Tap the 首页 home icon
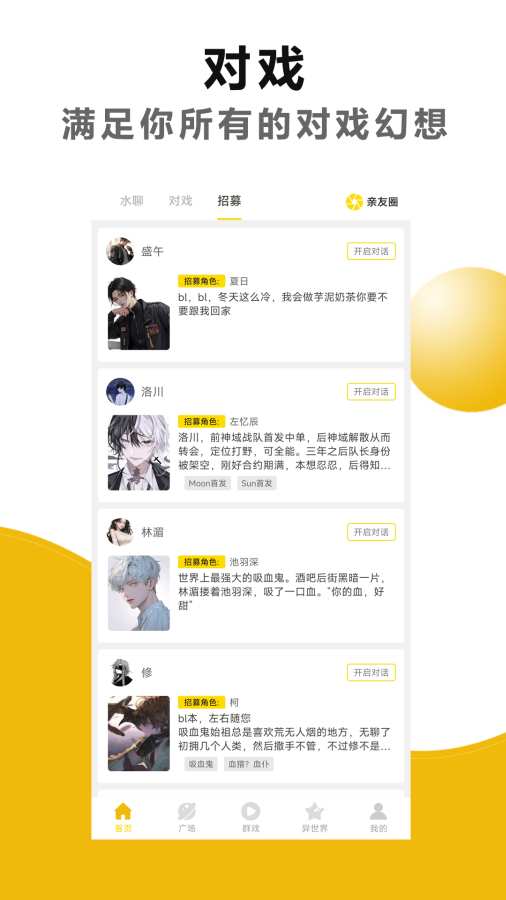The width and height of the screenshot is (506, 900). click(x=123, y=812)
